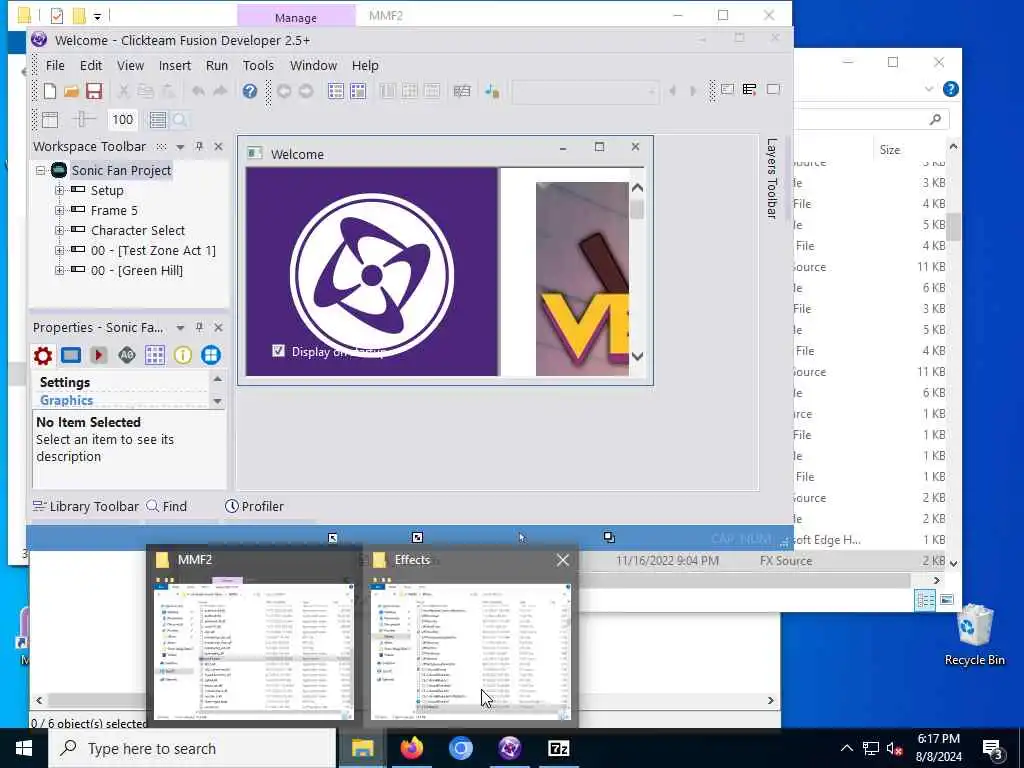Select the 00 - [Green Hill] frame
Viewport: 1024px width, 768px height.
[x=136, y=270]
